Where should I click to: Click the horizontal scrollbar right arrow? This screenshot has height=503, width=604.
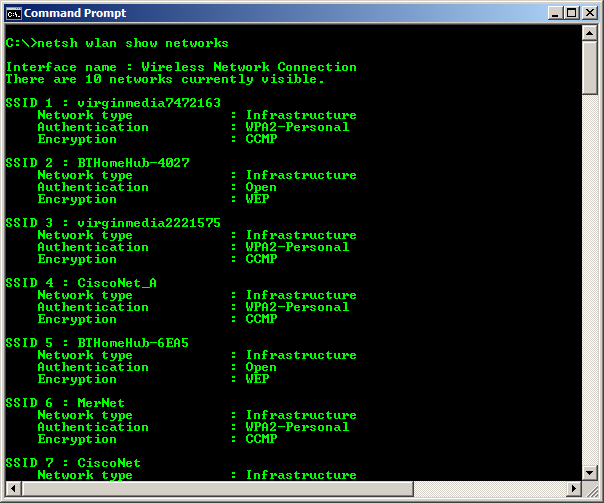pos(574,489)
